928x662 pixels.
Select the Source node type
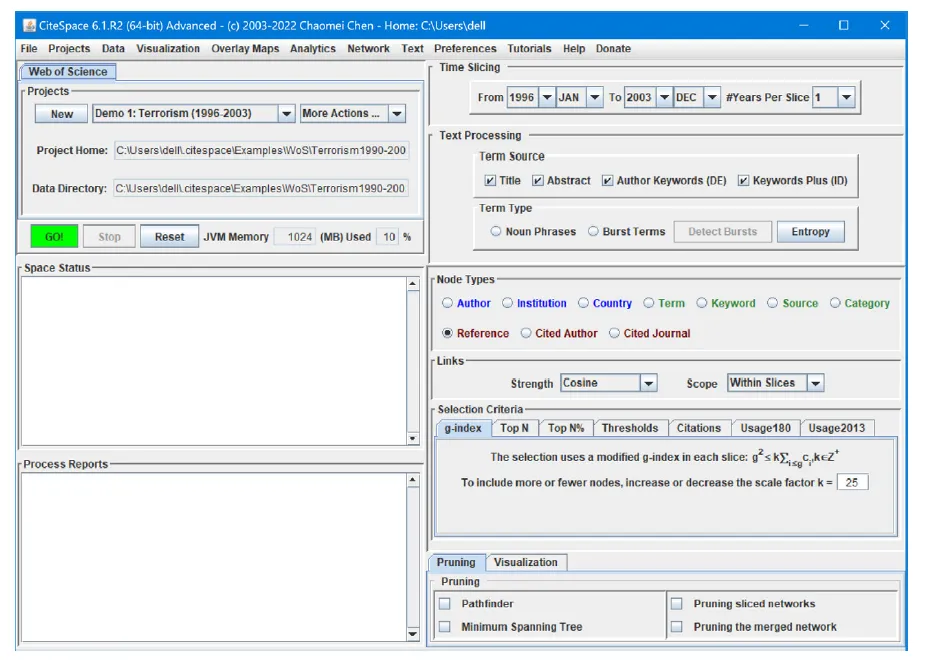772,303
